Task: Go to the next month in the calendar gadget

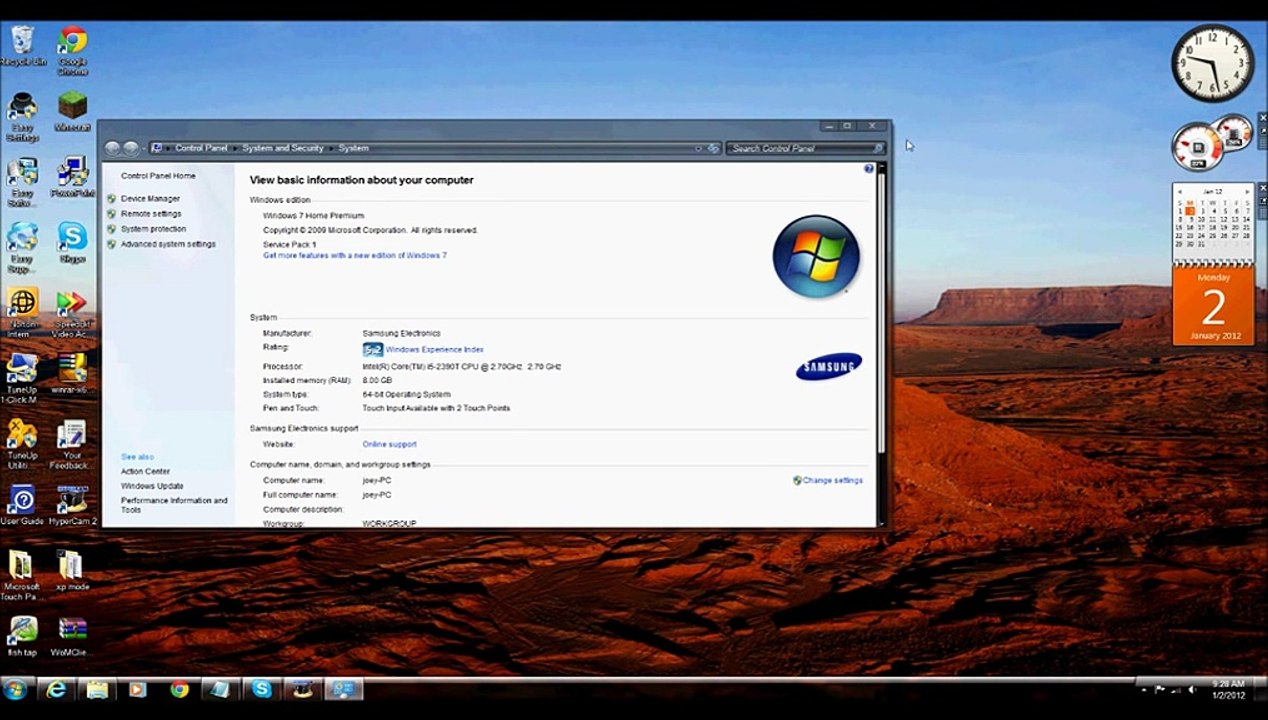Action: click(x=1247, y=191)
